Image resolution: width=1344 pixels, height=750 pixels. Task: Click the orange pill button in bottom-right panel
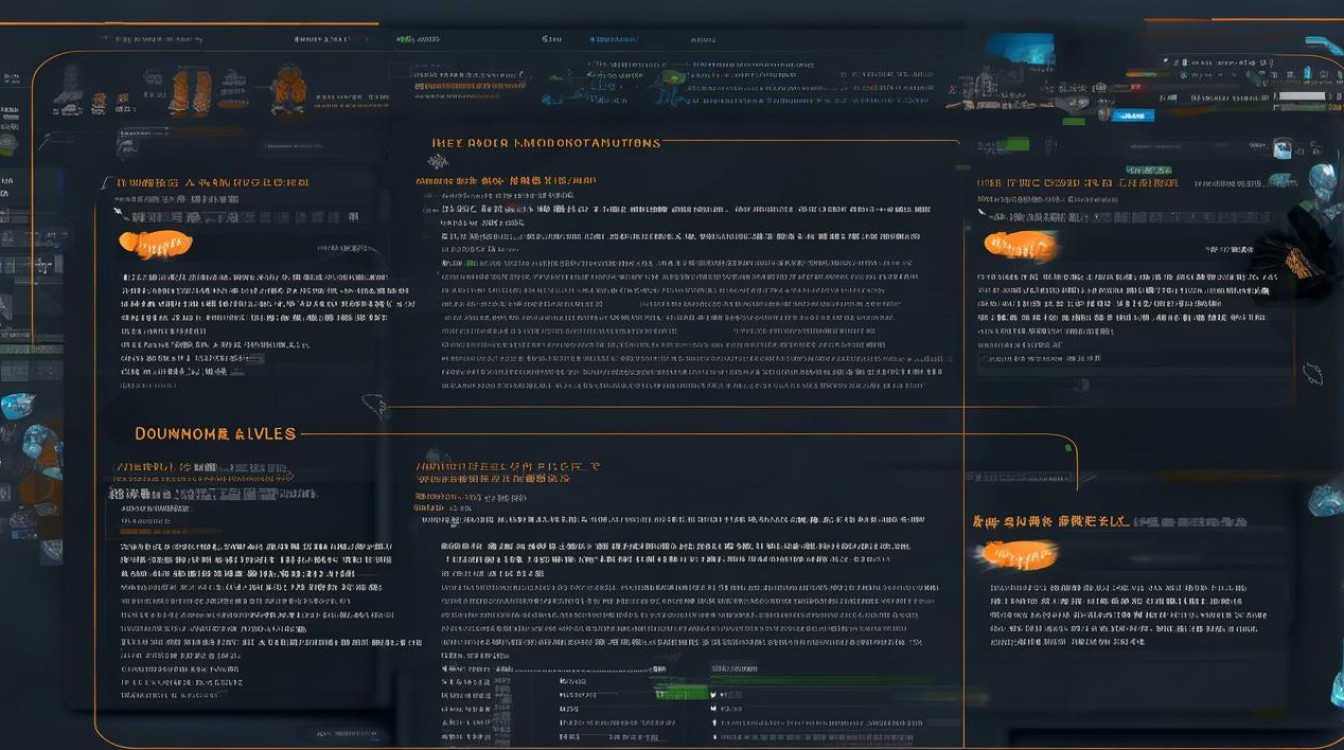click(1018, 553)
